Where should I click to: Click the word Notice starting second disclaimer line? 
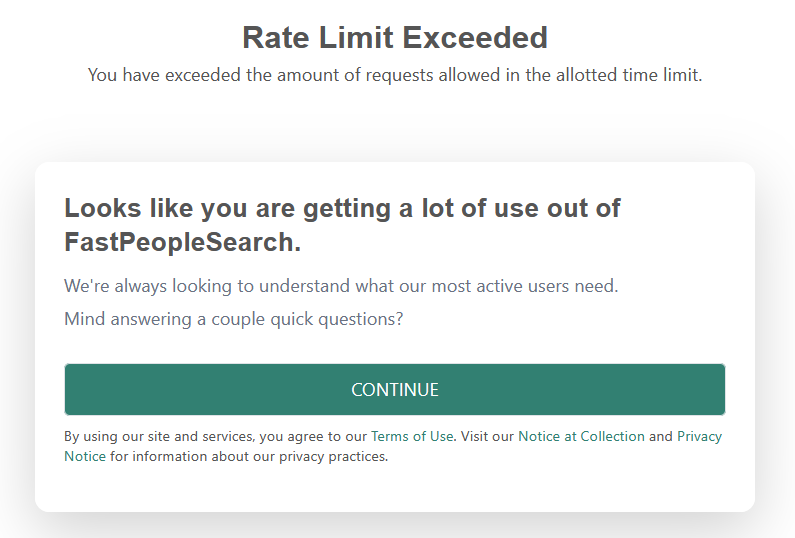pos(85,457)
